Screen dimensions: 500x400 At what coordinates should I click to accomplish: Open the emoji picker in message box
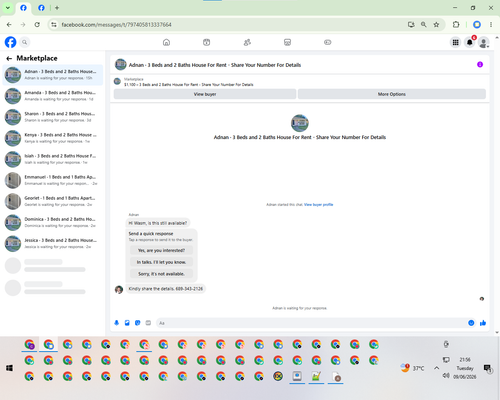pyautogui.click(x=471, y=323)
